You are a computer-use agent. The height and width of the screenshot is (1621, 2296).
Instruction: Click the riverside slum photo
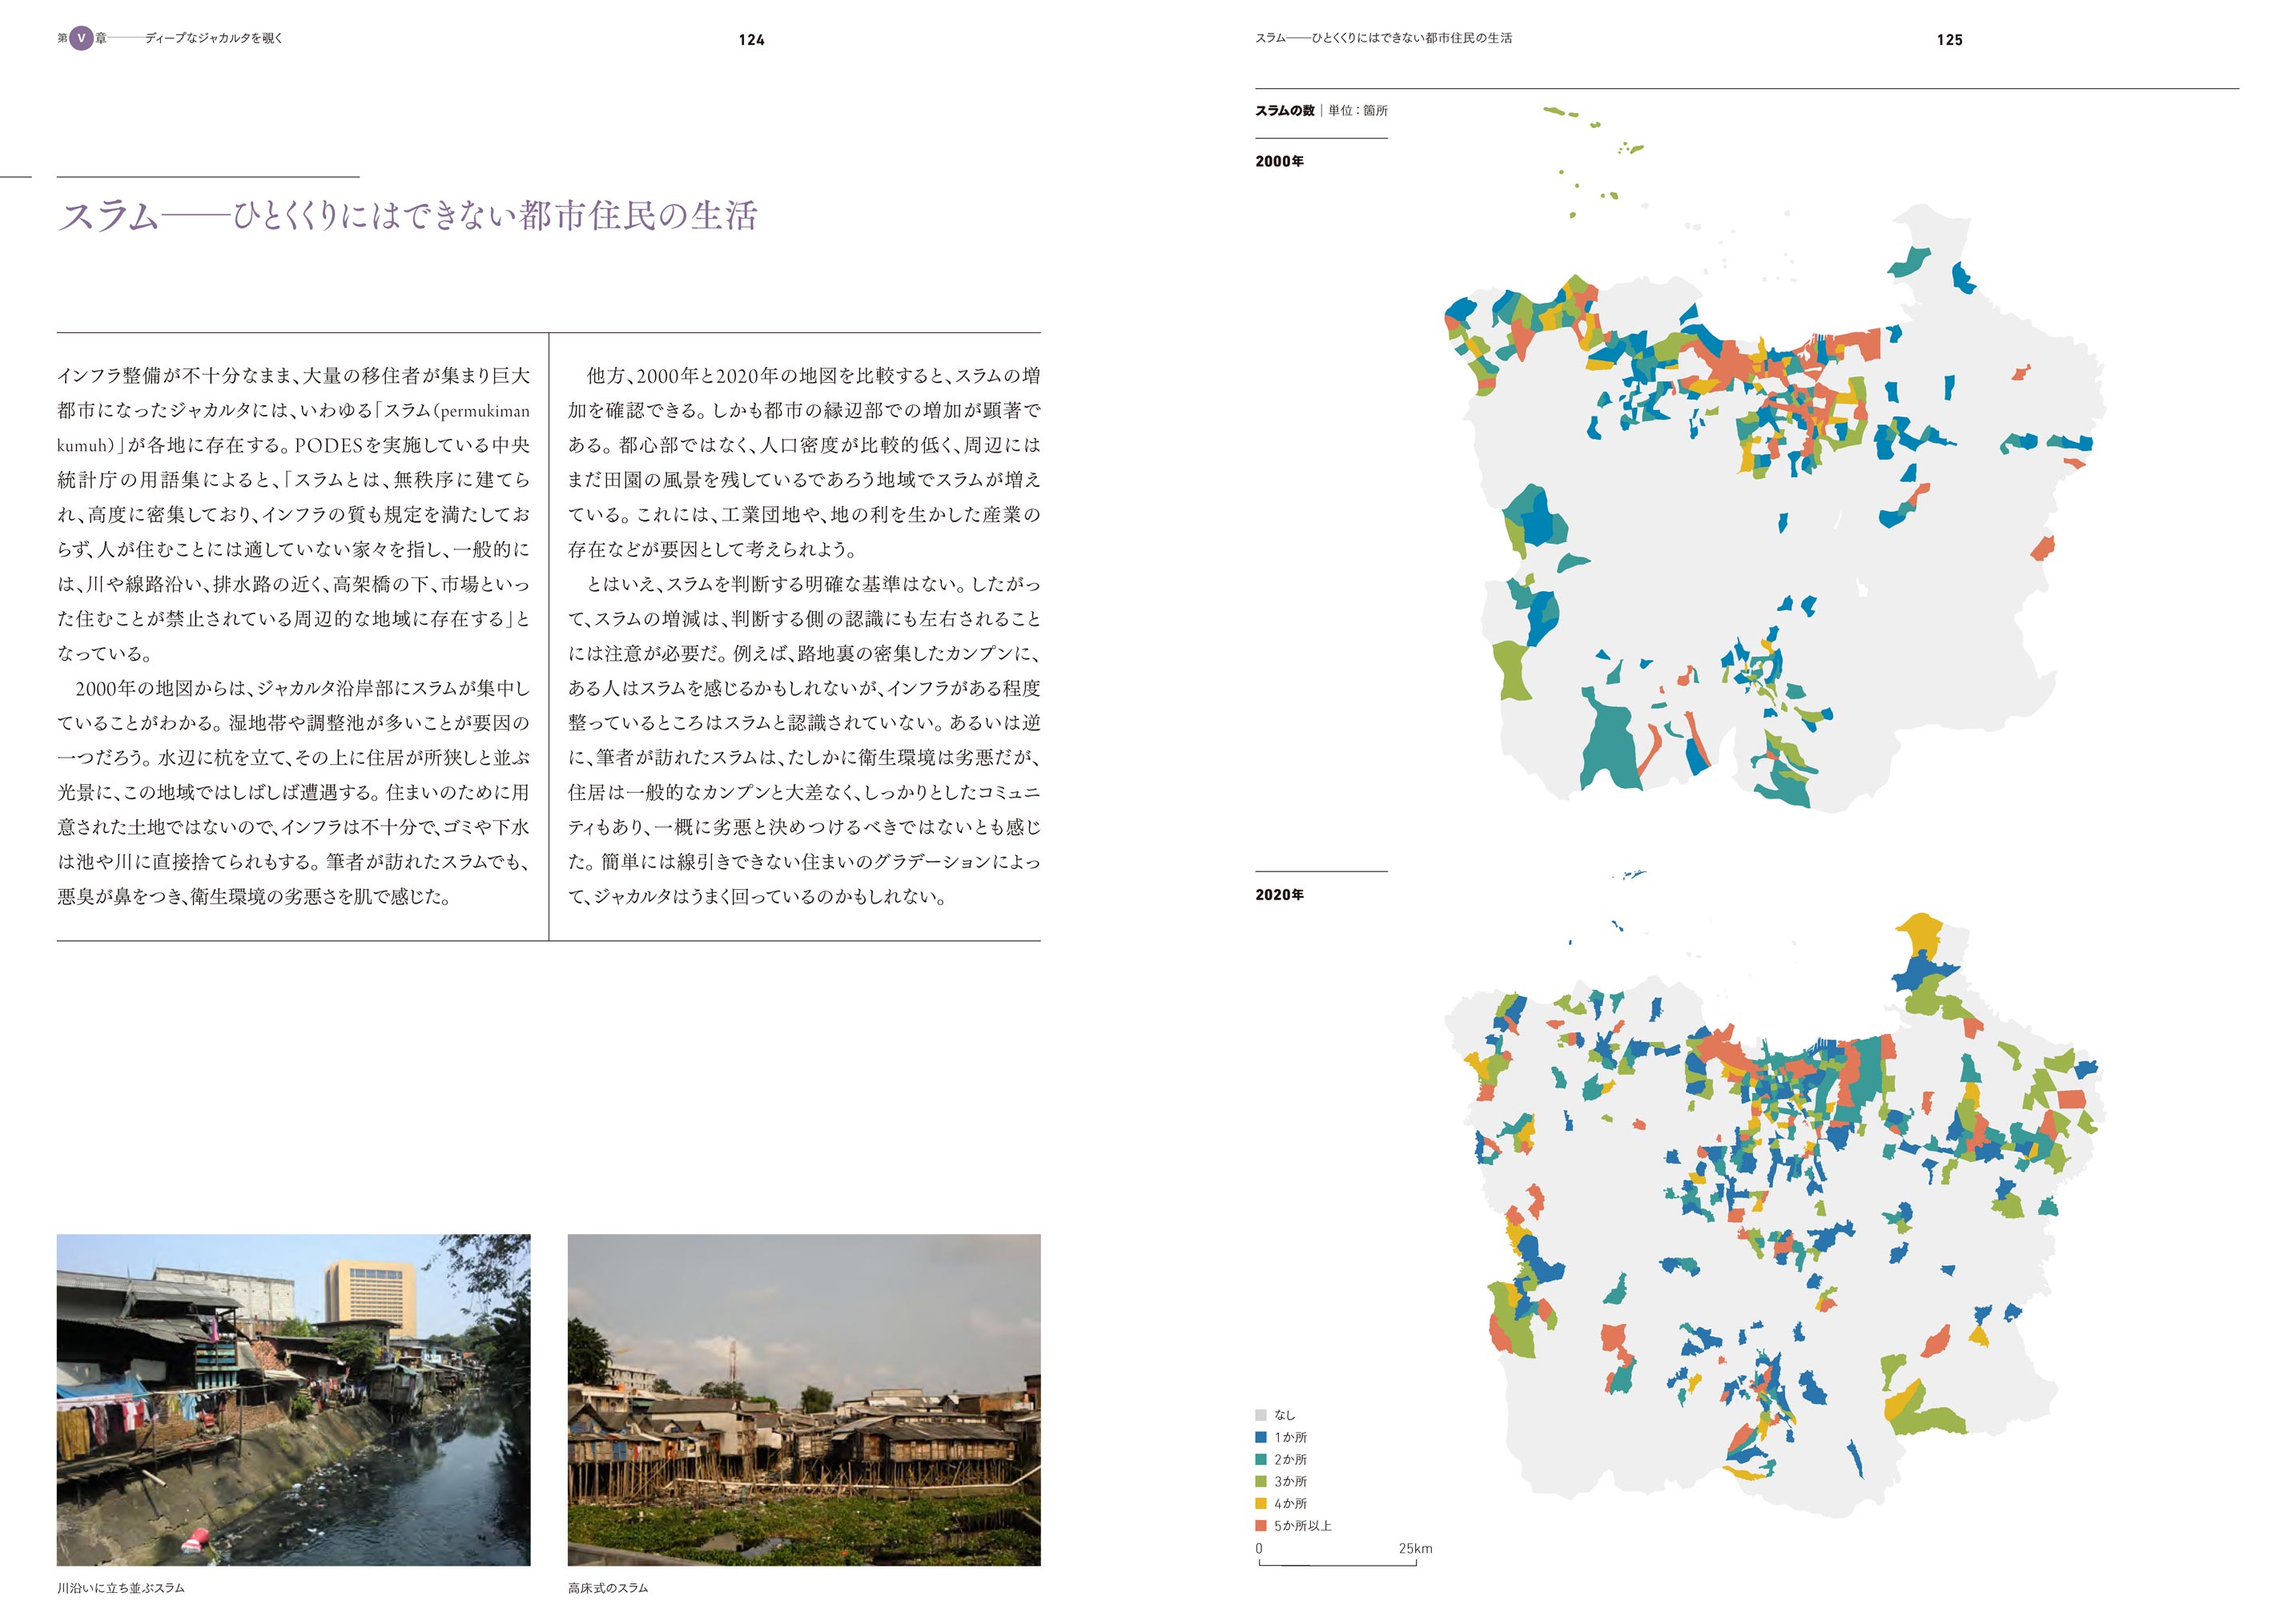[x=293, y=1400]
